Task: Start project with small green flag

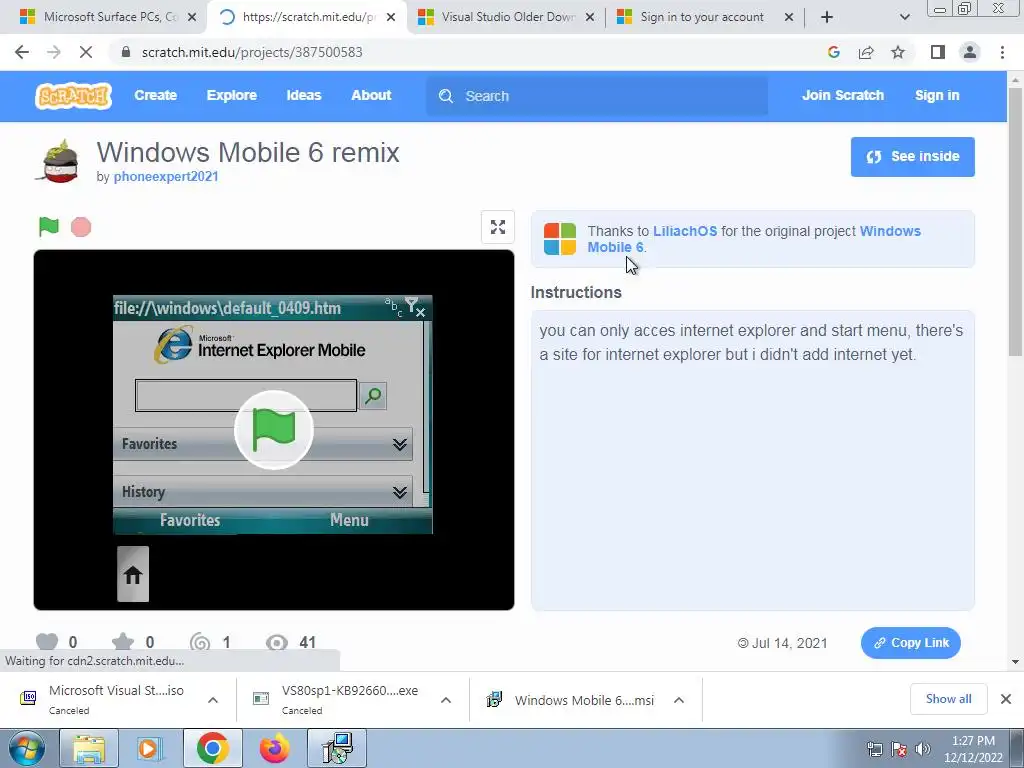Action: pyautogui.click(x=49, y=227)
